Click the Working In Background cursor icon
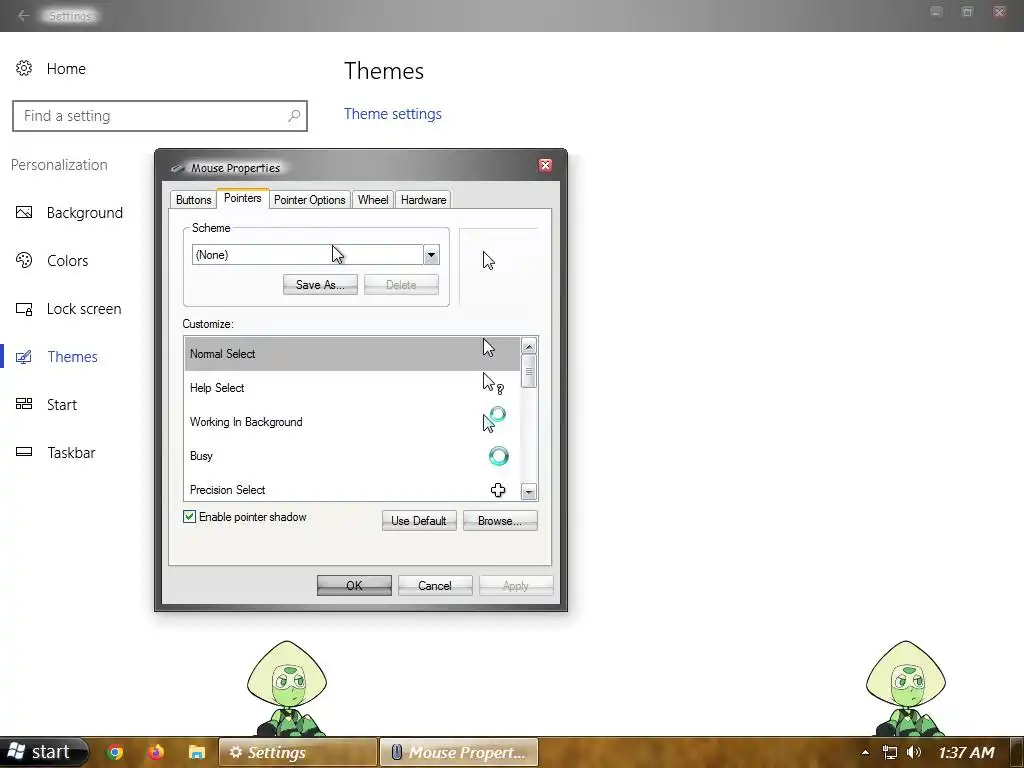The height and width of the screenshot is (768, 1024). click(x=494, y=419)
